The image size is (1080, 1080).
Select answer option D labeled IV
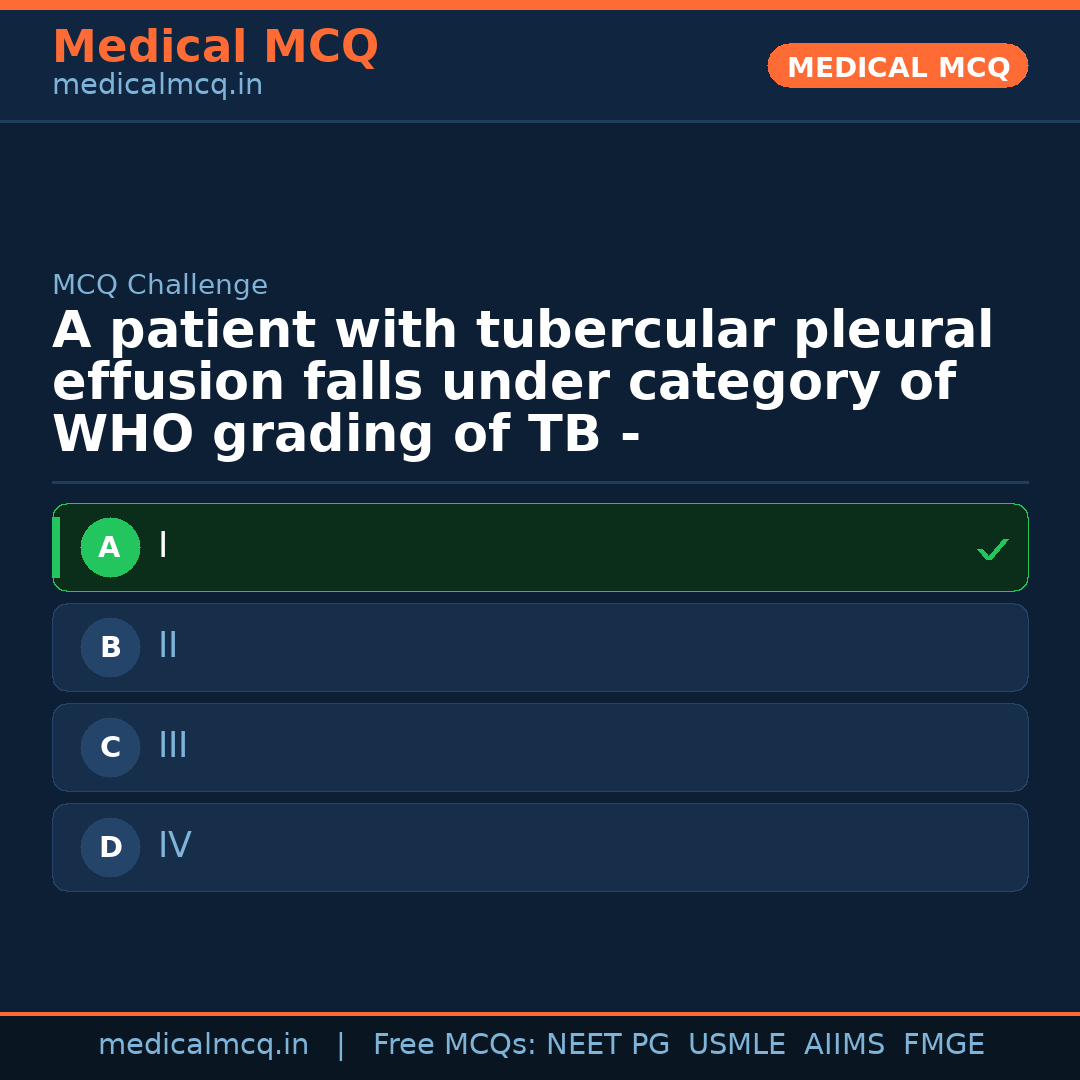tap(540, 847)
